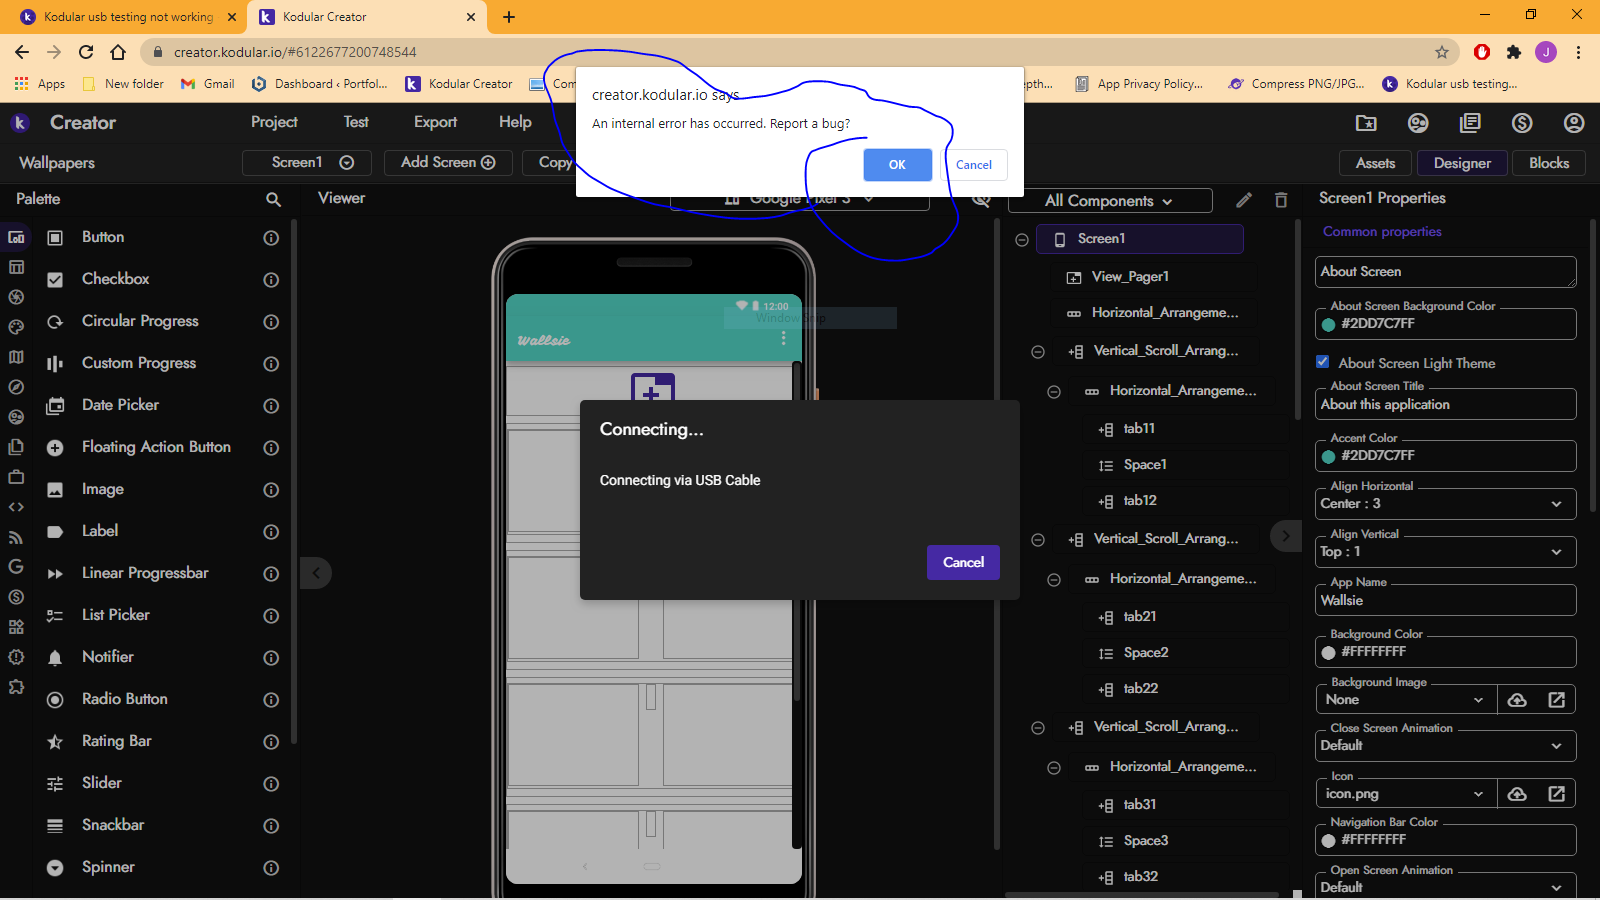Click the palette search magnifier icon
The image size is (1600, 900).
tap(273, 200)
